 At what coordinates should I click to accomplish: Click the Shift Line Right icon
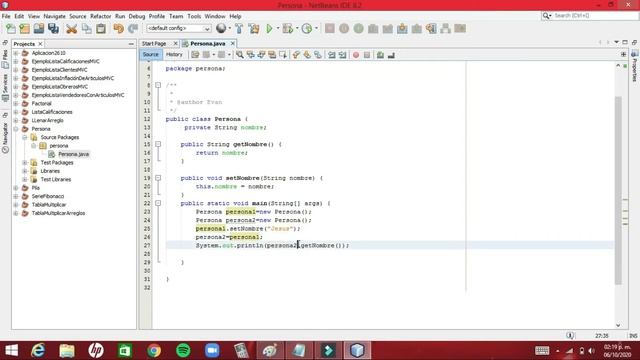tap(342, 55)
